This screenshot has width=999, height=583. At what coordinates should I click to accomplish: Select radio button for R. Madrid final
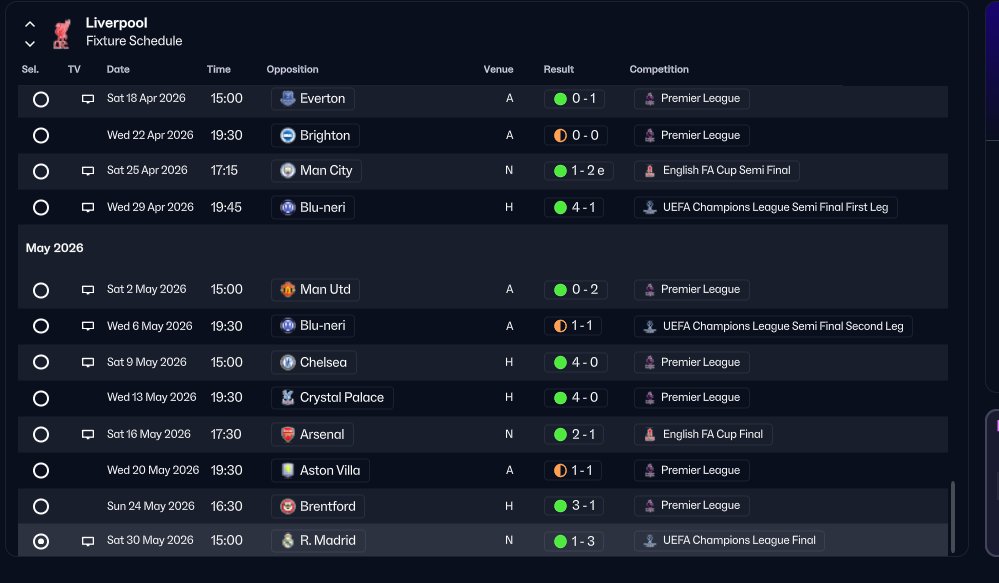click(41, 542)
